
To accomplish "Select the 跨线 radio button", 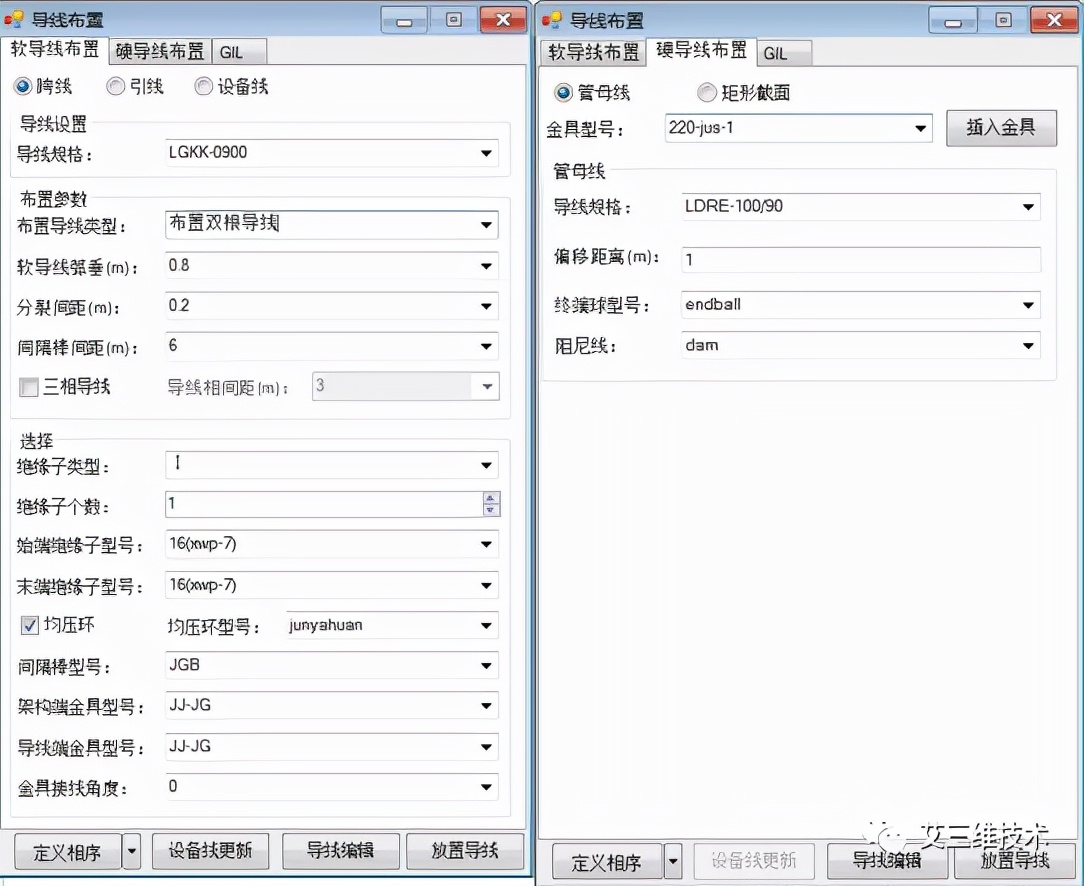I will point(22,87).
